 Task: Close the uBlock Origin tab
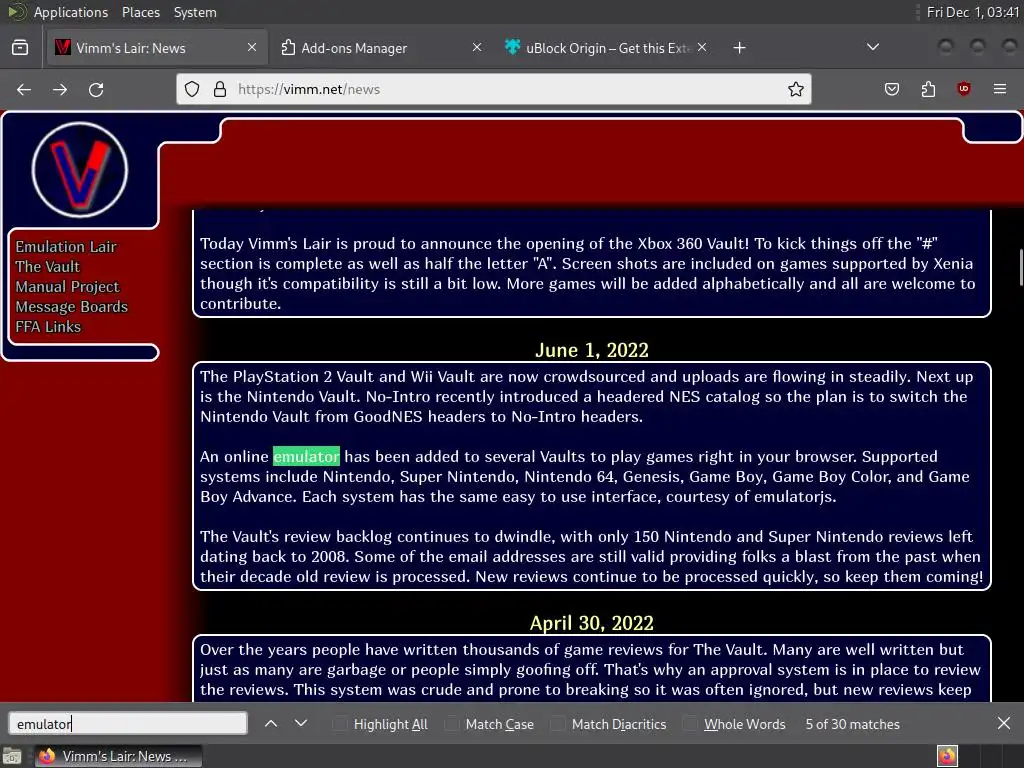pyautogui.click(x=702, y=48)
